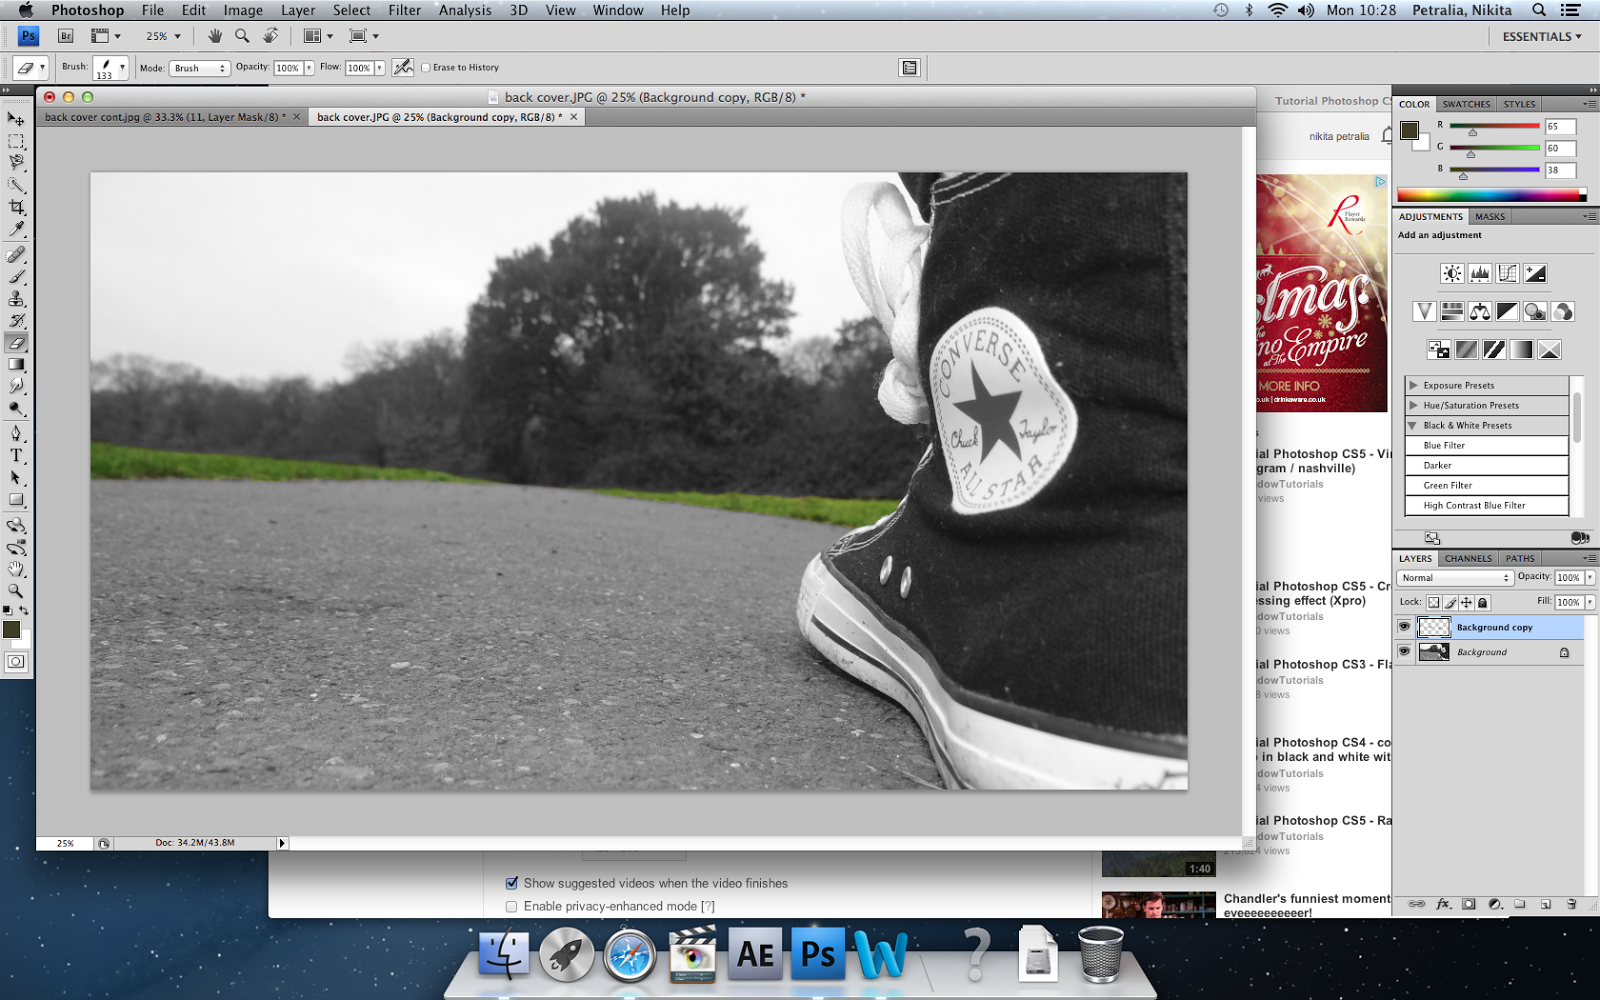Add a Brightness/Contrast adjustment

point(1452,273)
